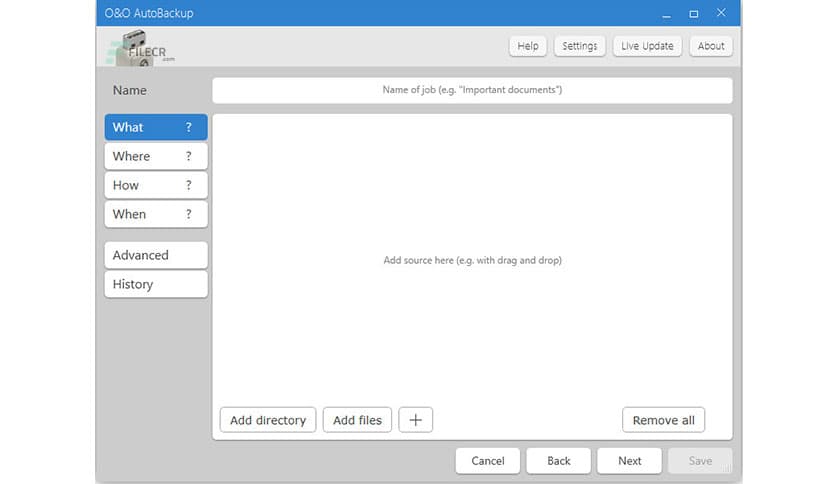Screen dimensions: 836x484
Task: Open the How tab
Action: 156,185
